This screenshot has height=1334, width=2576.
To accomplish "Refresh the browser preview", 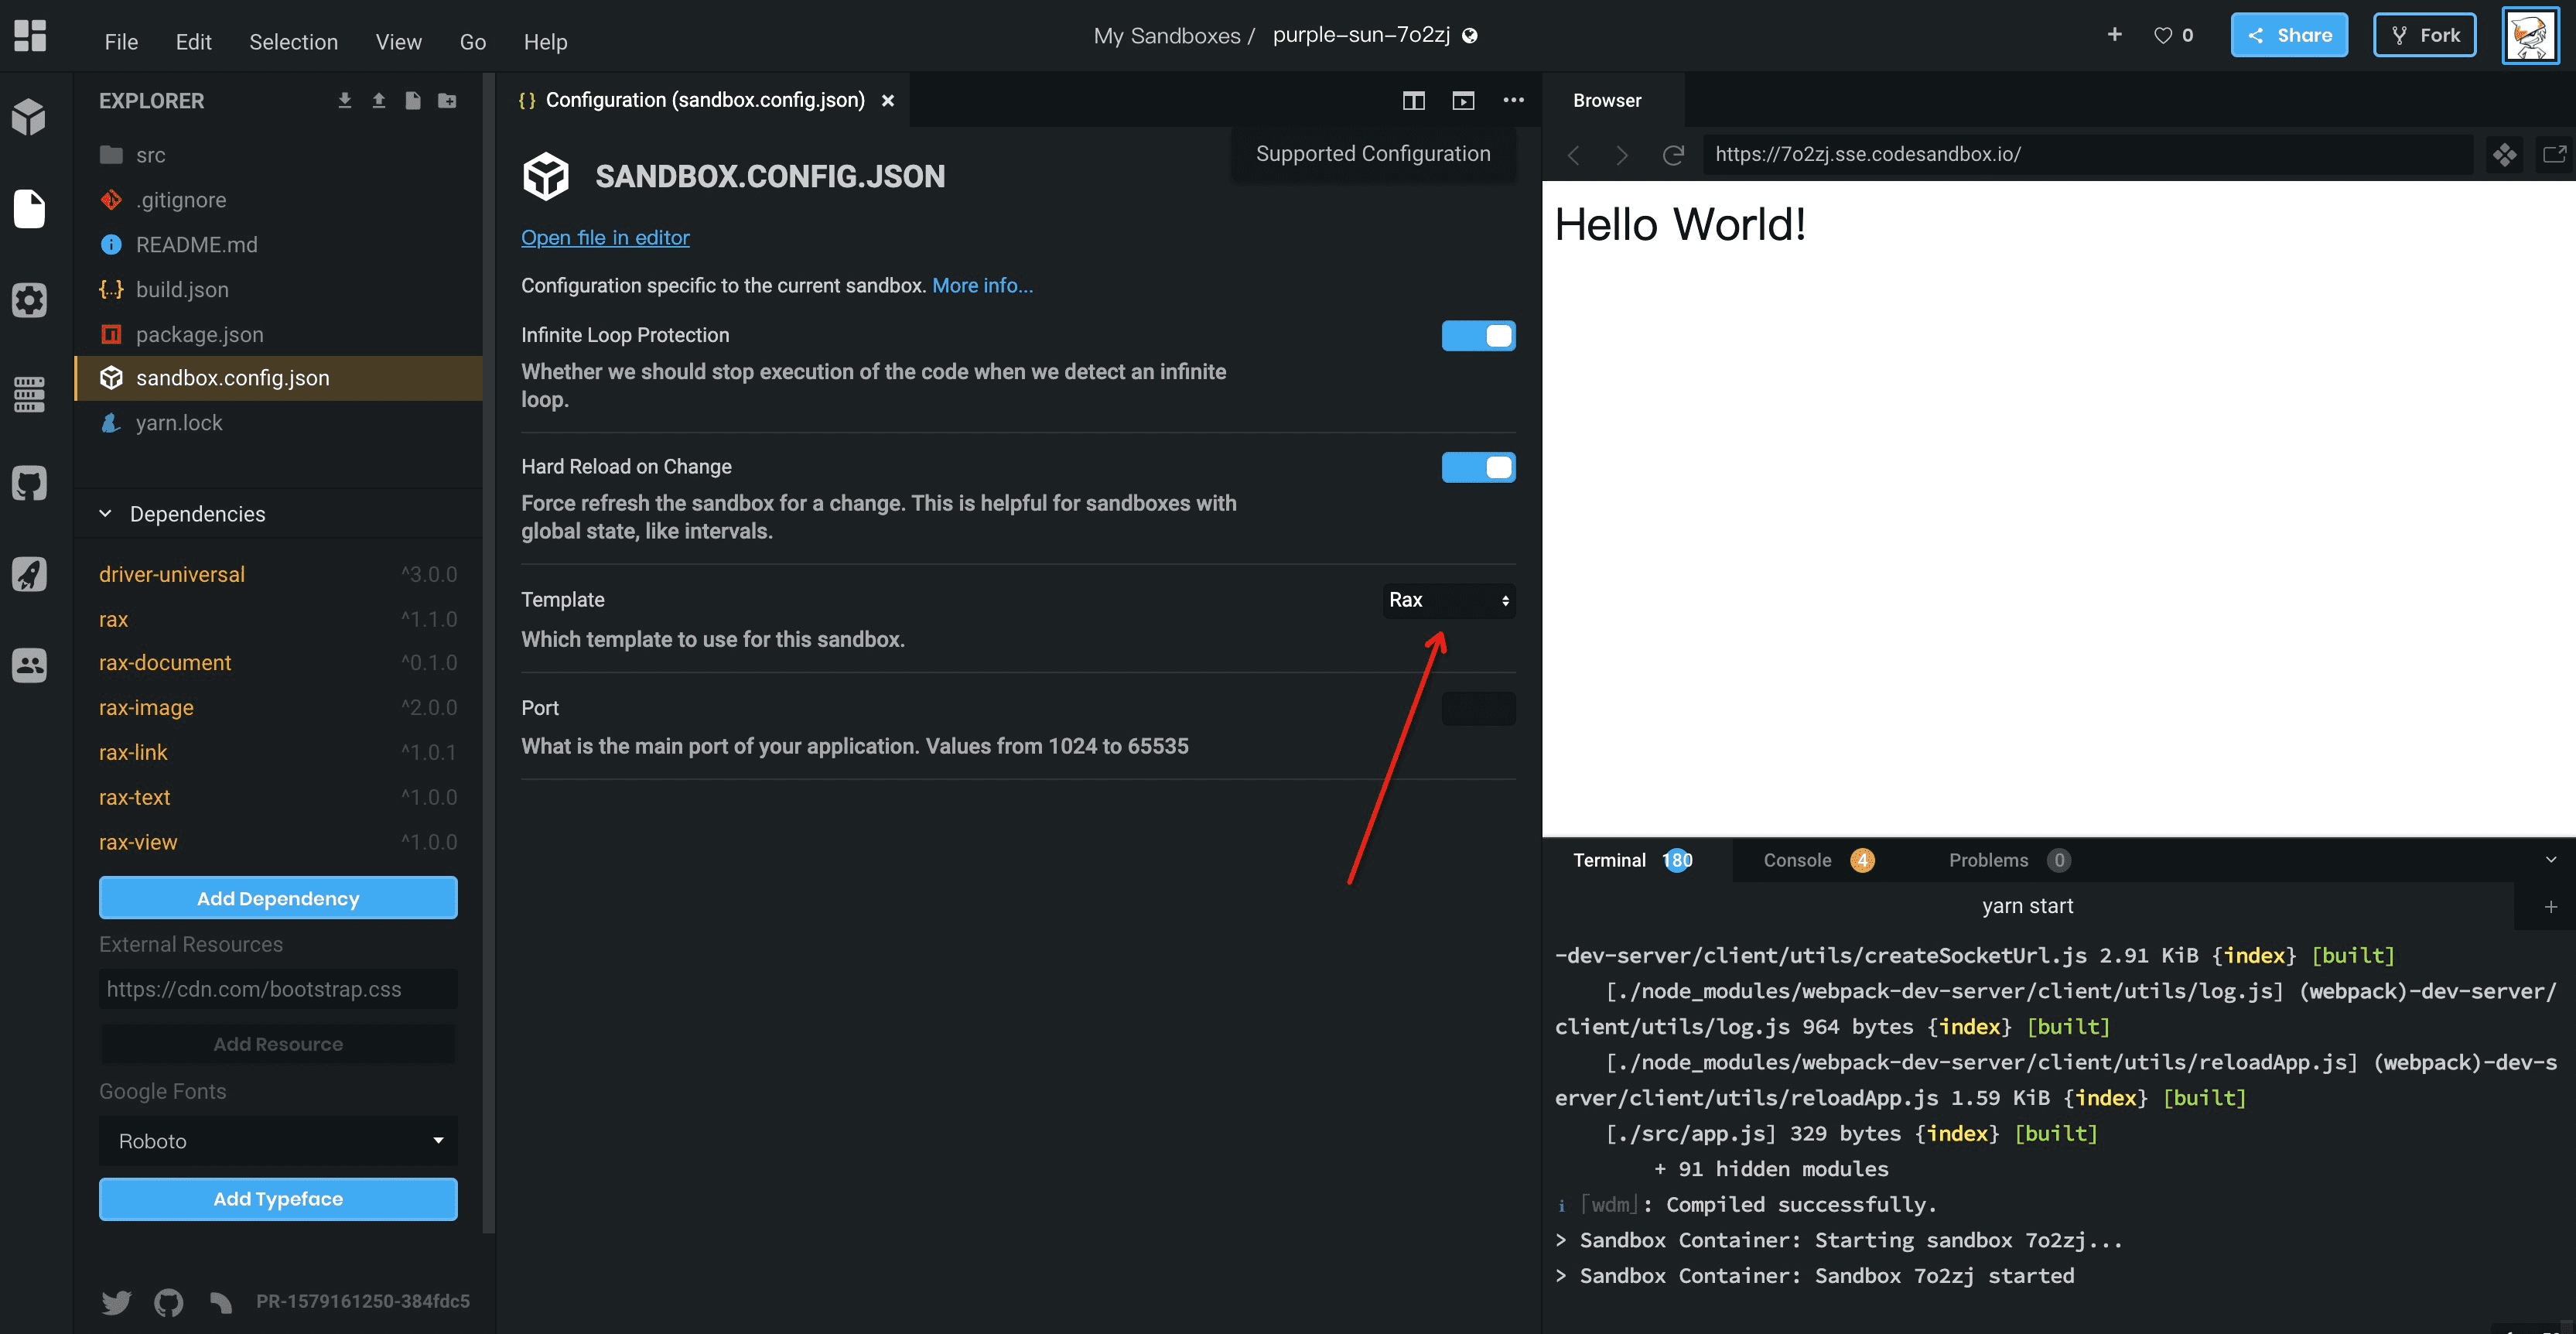I will click(1673, 155).
